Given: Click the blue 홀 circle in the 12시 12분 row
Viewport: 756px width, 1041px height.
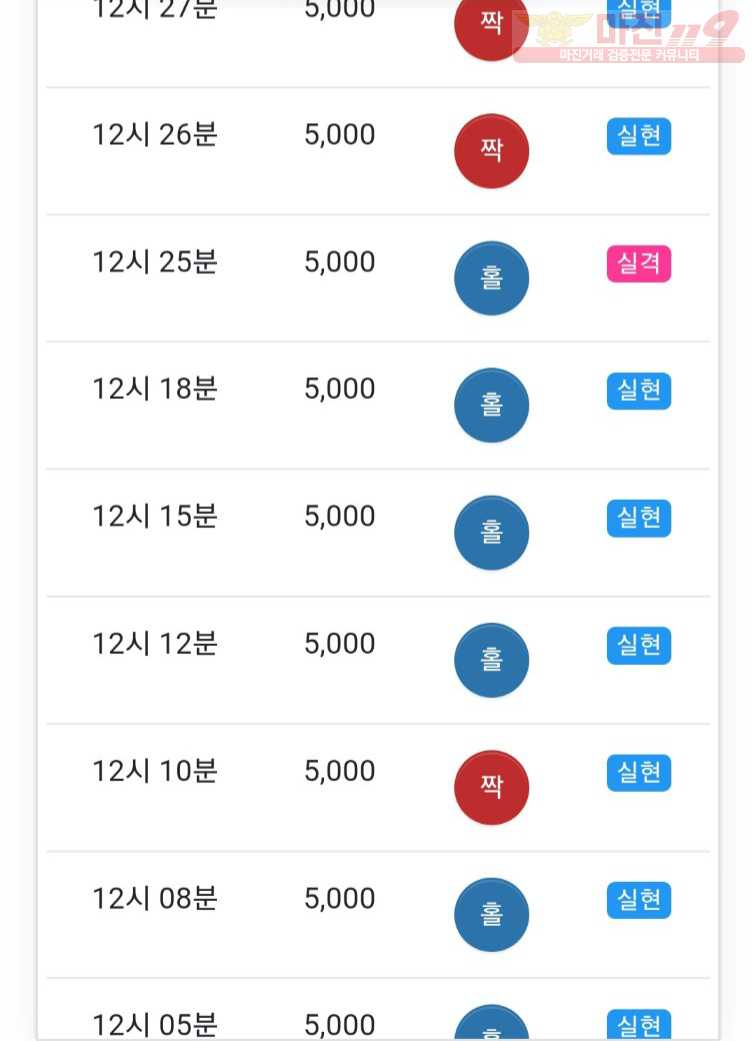Looking at the screenshot, I should click(491, 660).
